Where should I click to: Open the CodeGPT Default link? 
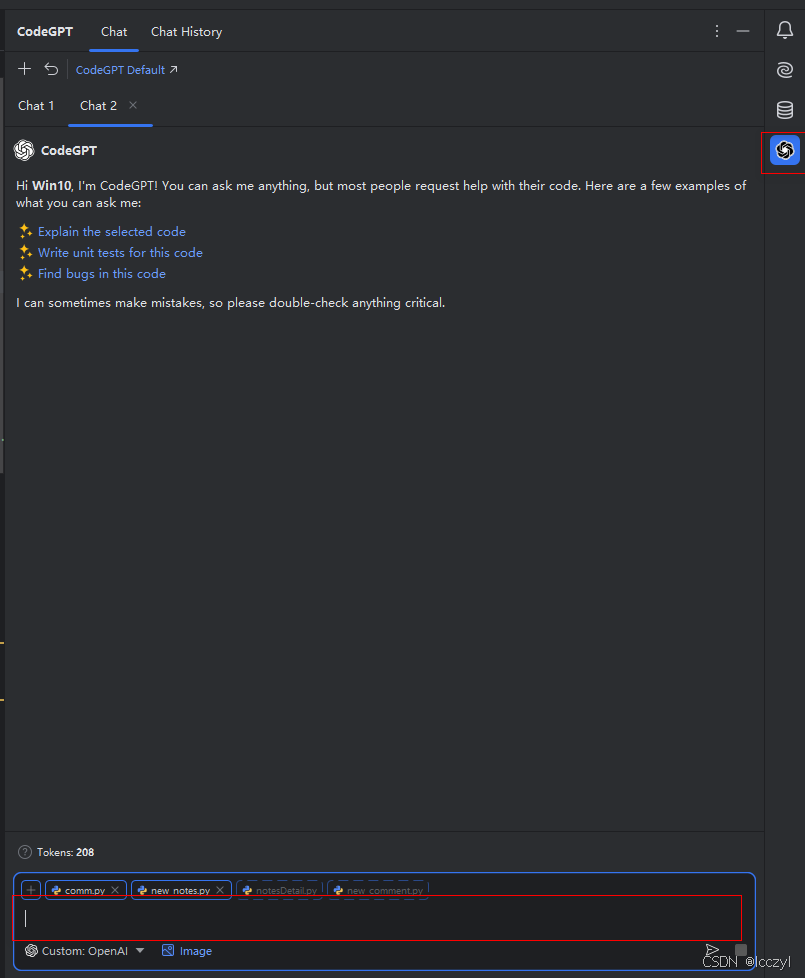(x=127, y=70)
